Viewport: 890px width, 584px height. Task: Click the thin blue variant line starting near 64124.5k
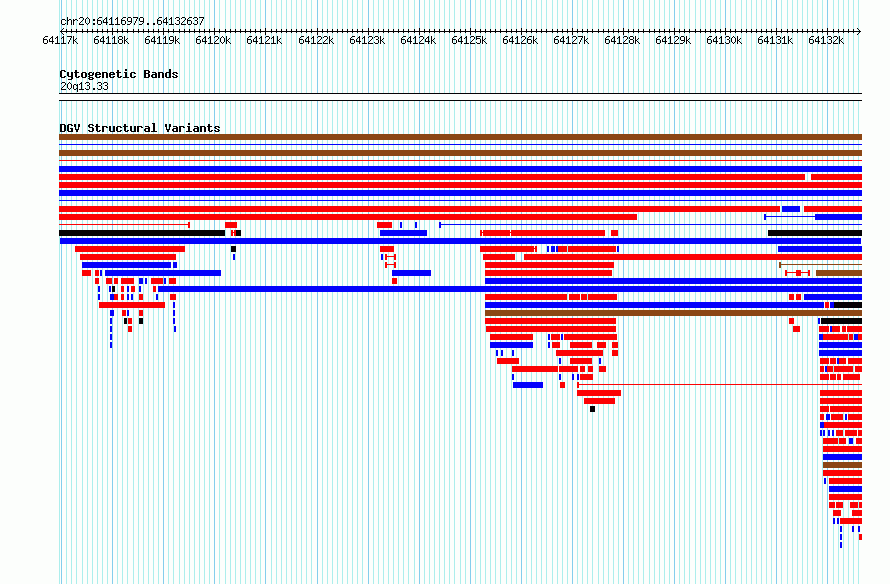point(650,225)
